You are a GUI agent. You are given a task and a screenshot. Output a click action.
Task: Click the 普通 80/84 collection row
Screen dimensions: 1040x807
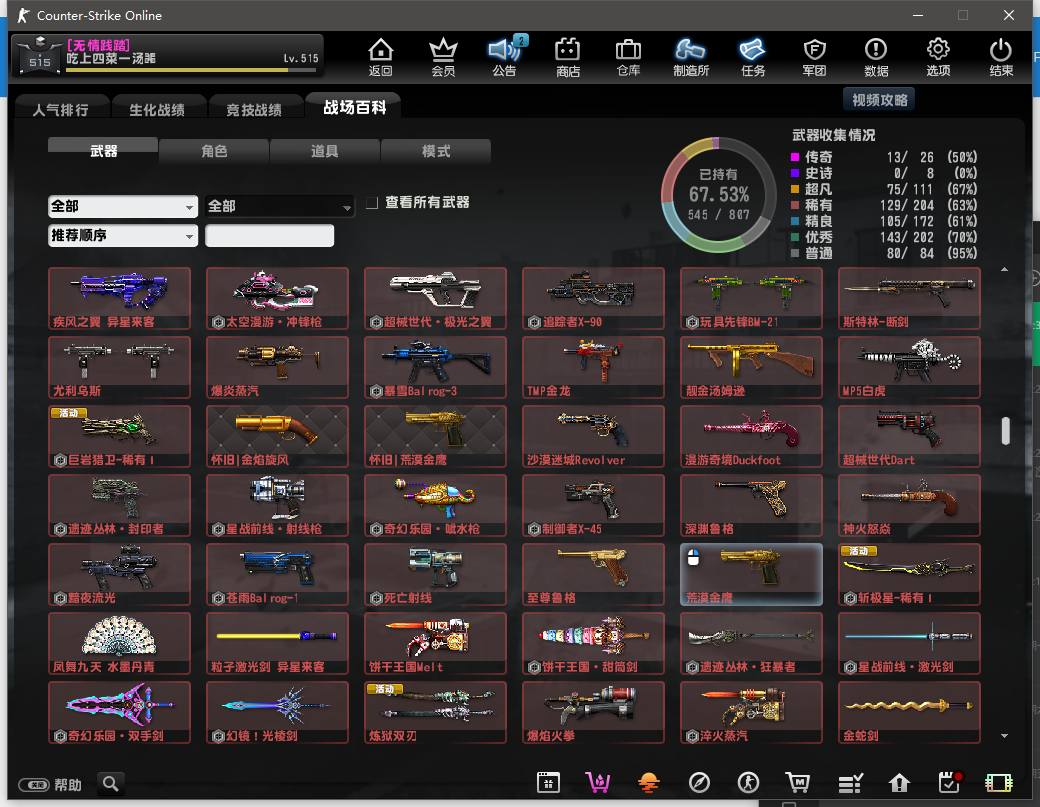883,253
